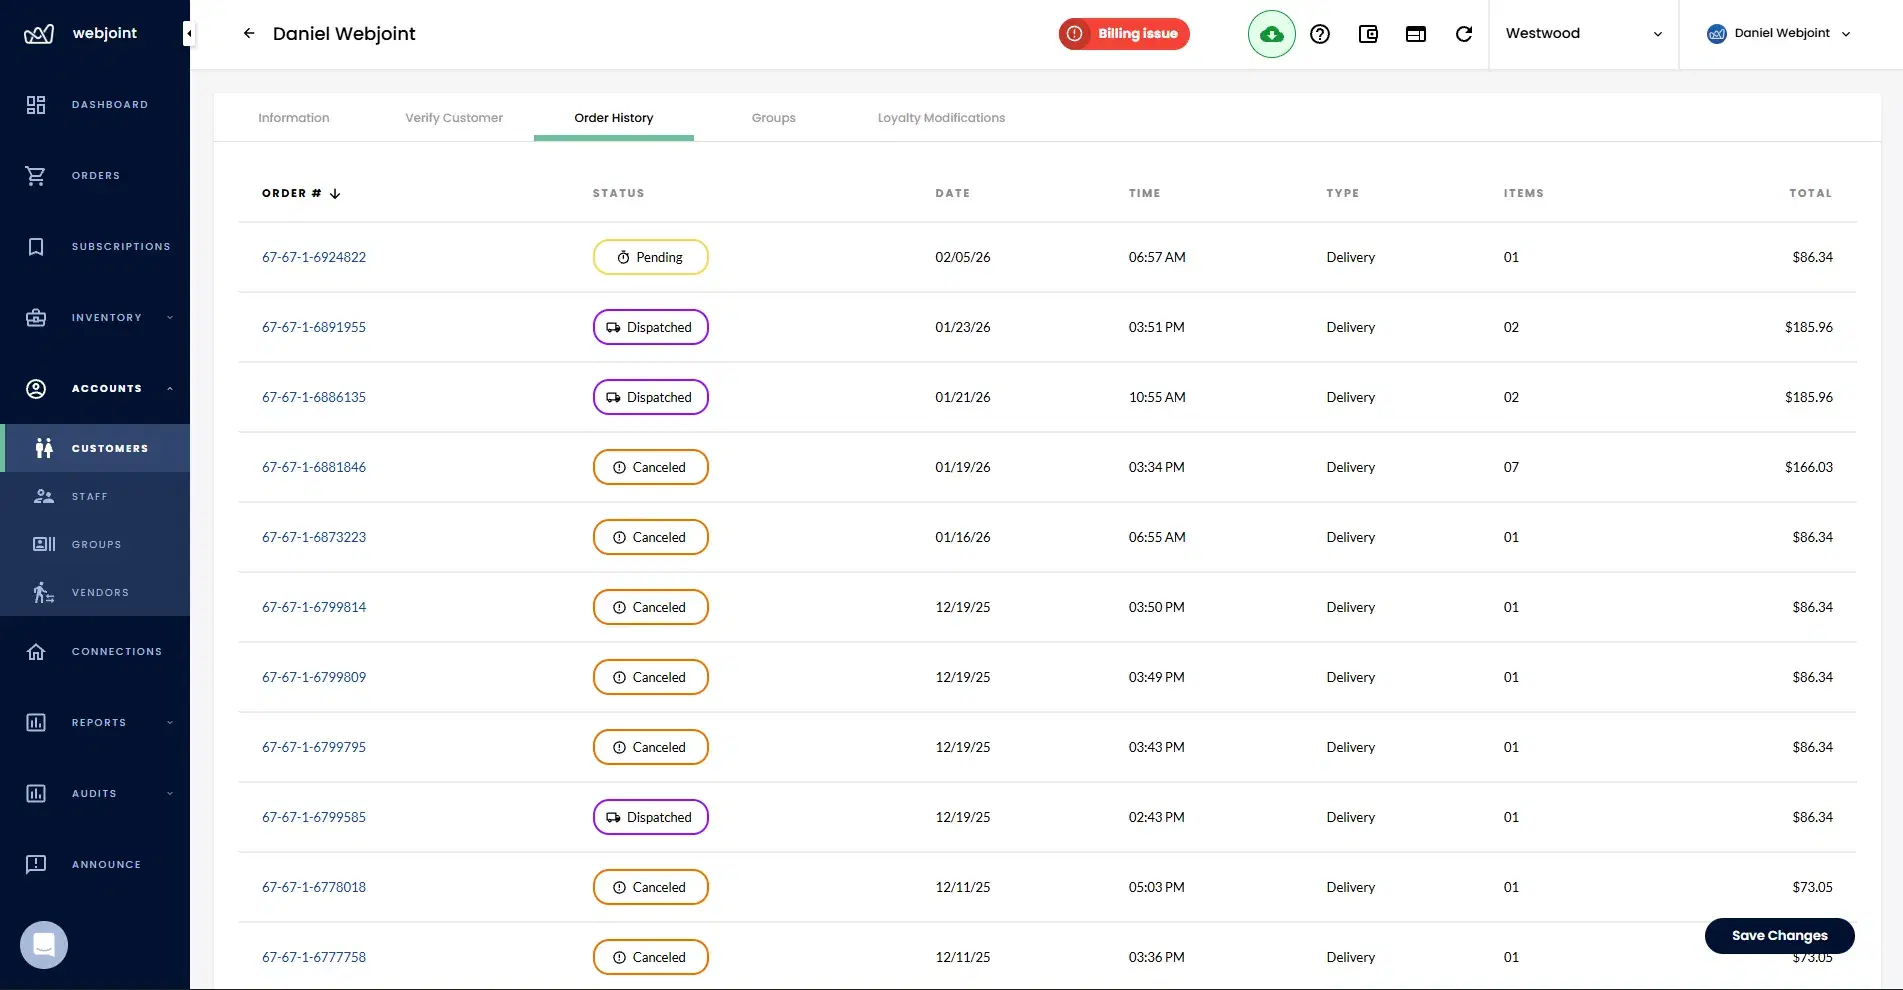Click the wallet icon in the header
This screenshot has width=1903, height=990.
coord(1368,33)
